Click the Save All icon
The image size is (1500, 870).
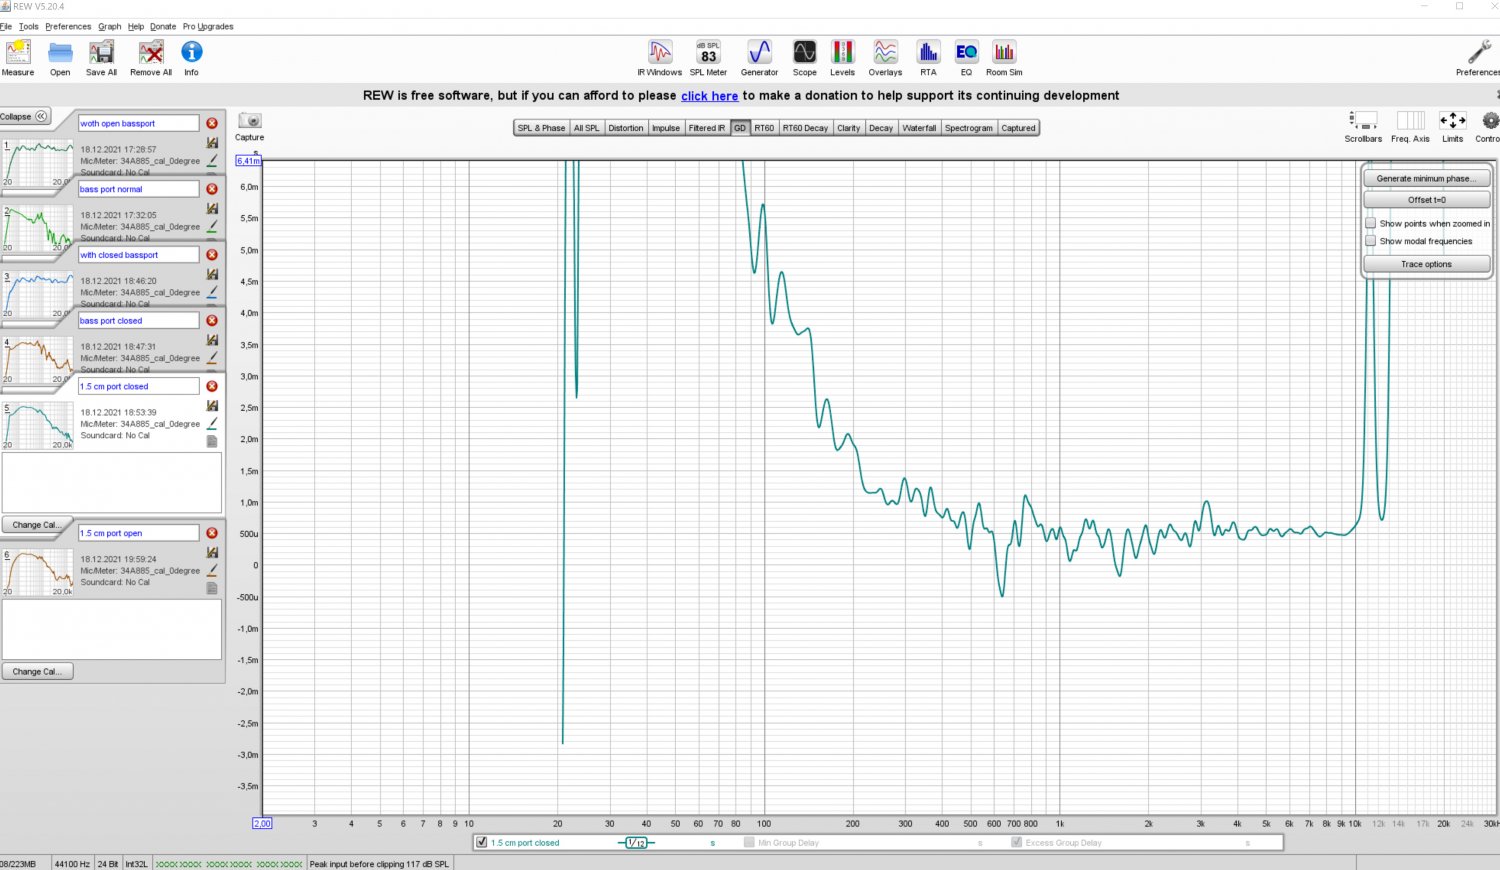point(101,58)
